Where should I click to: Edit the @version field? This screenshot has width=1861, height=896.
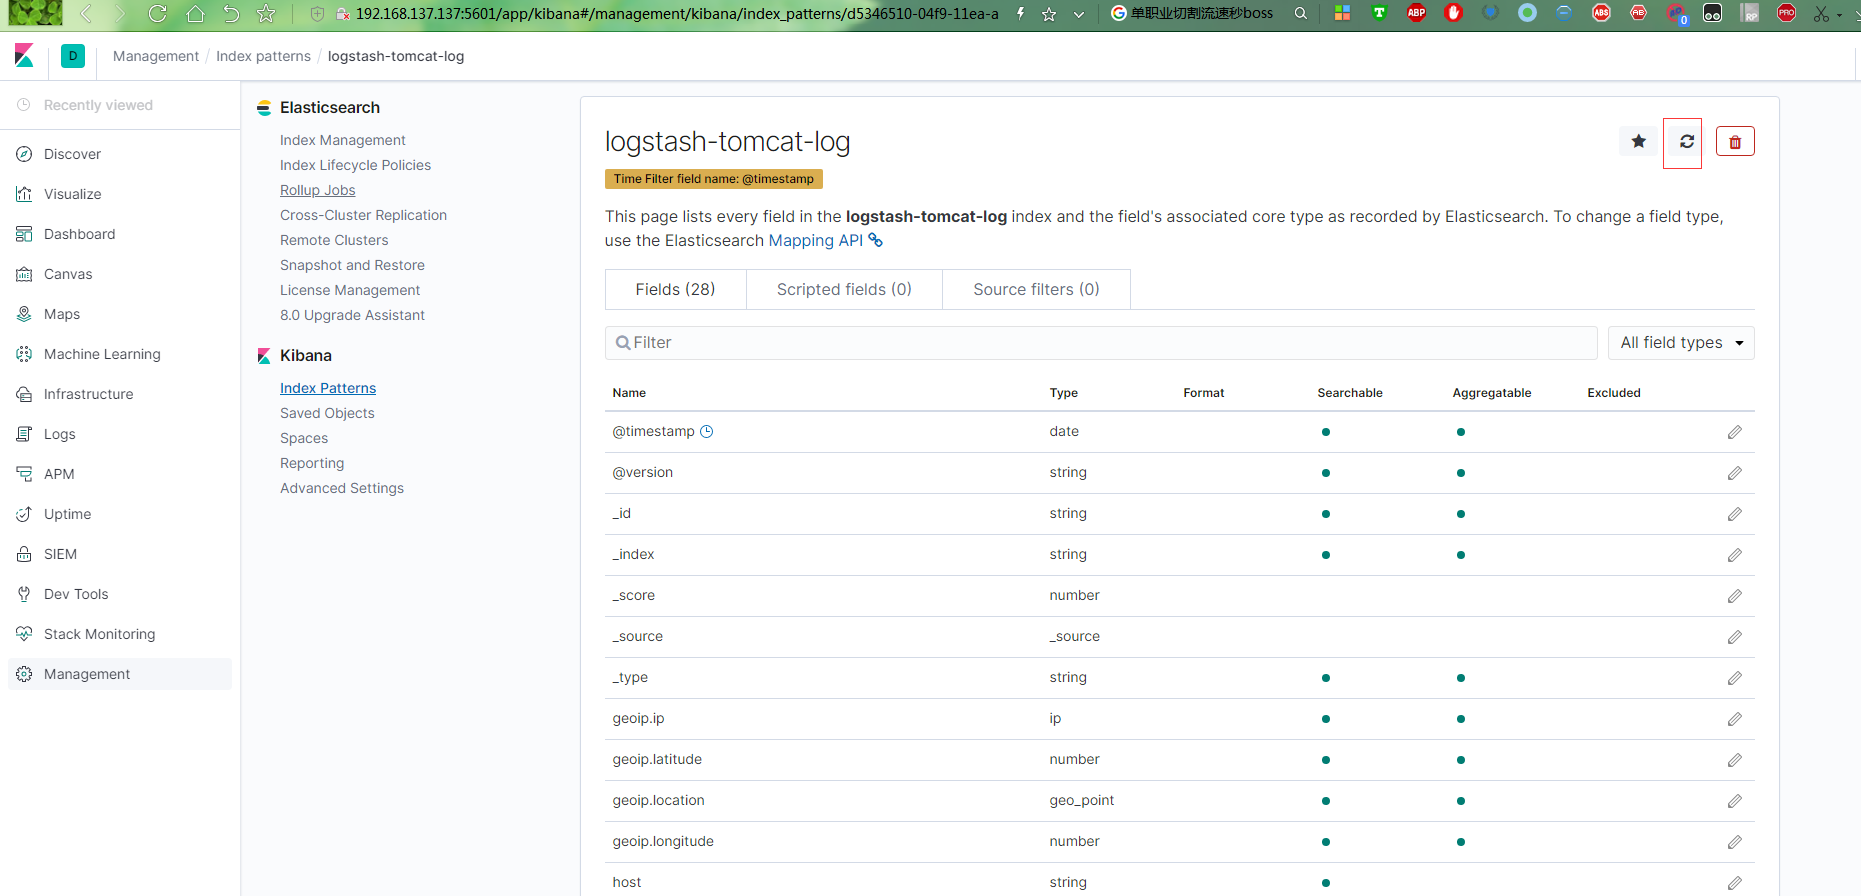1734,473
